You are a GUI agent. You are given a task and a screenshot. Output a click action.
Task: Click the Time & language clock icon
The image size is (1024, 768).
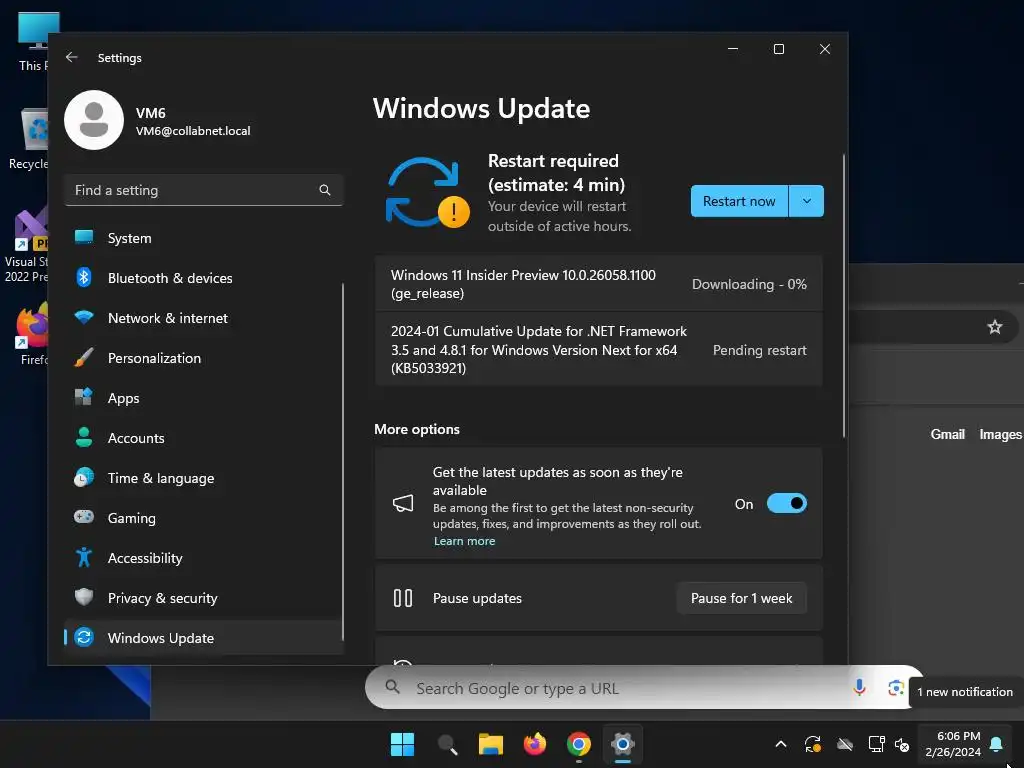(x=84, y=477)
